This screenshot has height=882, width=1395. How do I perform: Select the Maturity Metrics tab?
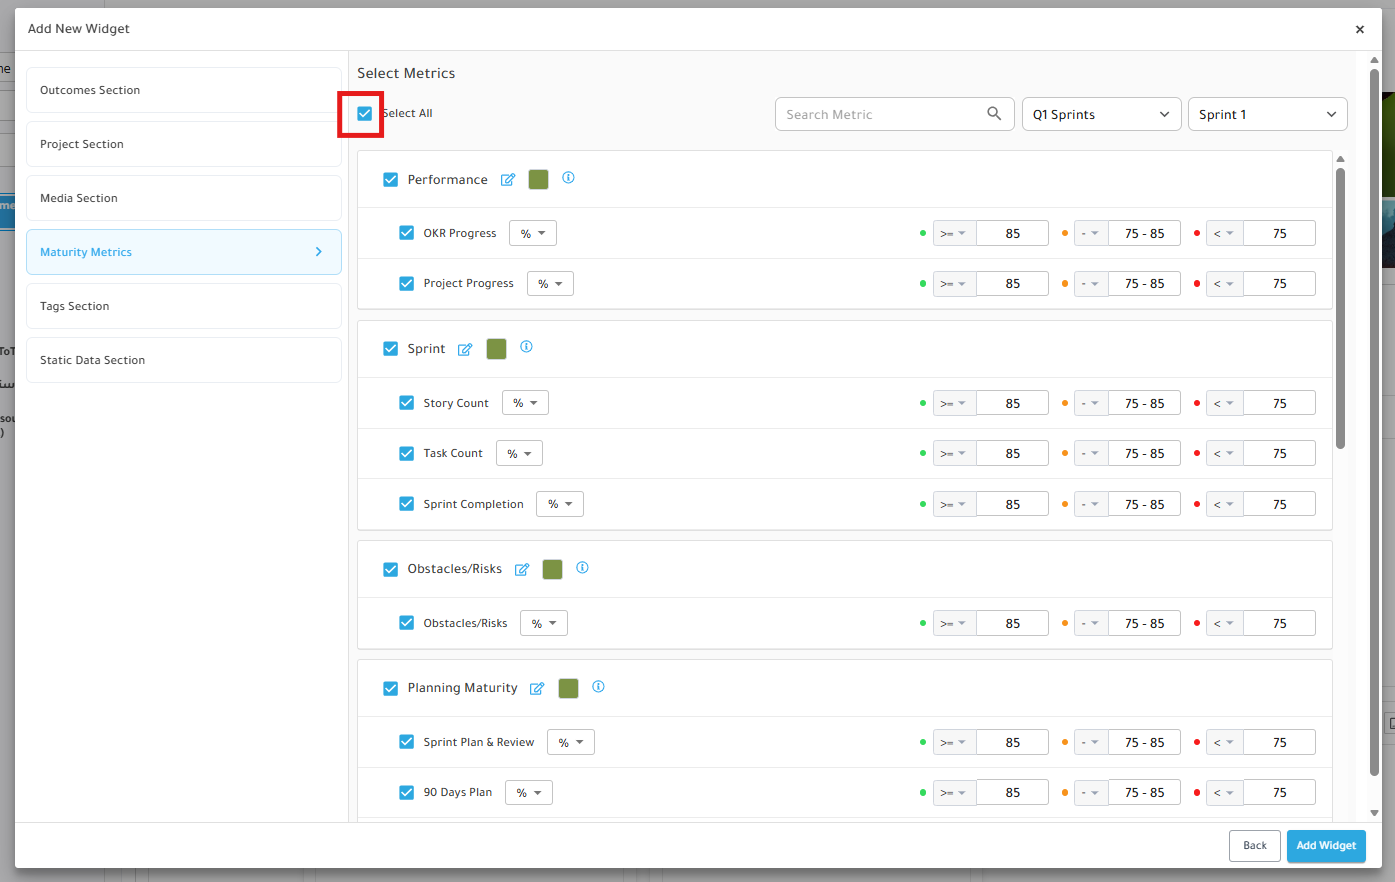[x=184, y=252]
